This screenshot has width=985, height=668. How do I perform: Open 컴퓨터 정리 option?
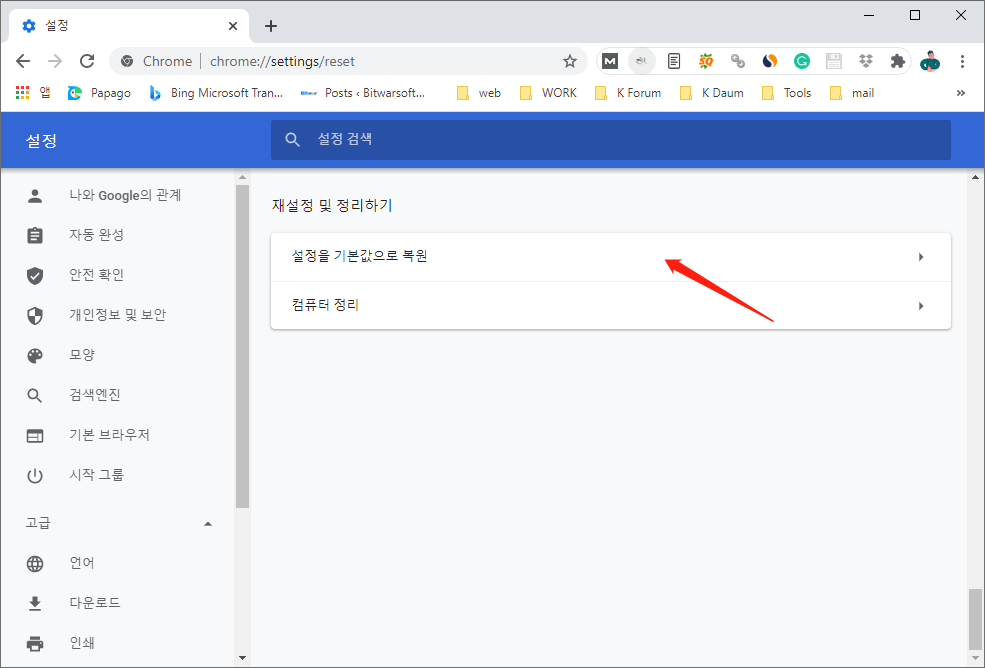click(611, 305)
